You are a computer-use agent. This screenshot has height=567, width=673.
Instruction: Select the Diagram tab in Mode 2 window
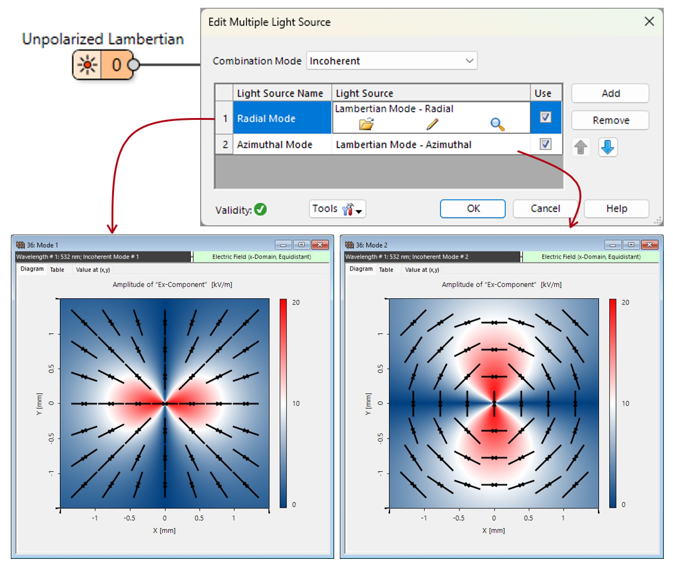tap(360, 269)
